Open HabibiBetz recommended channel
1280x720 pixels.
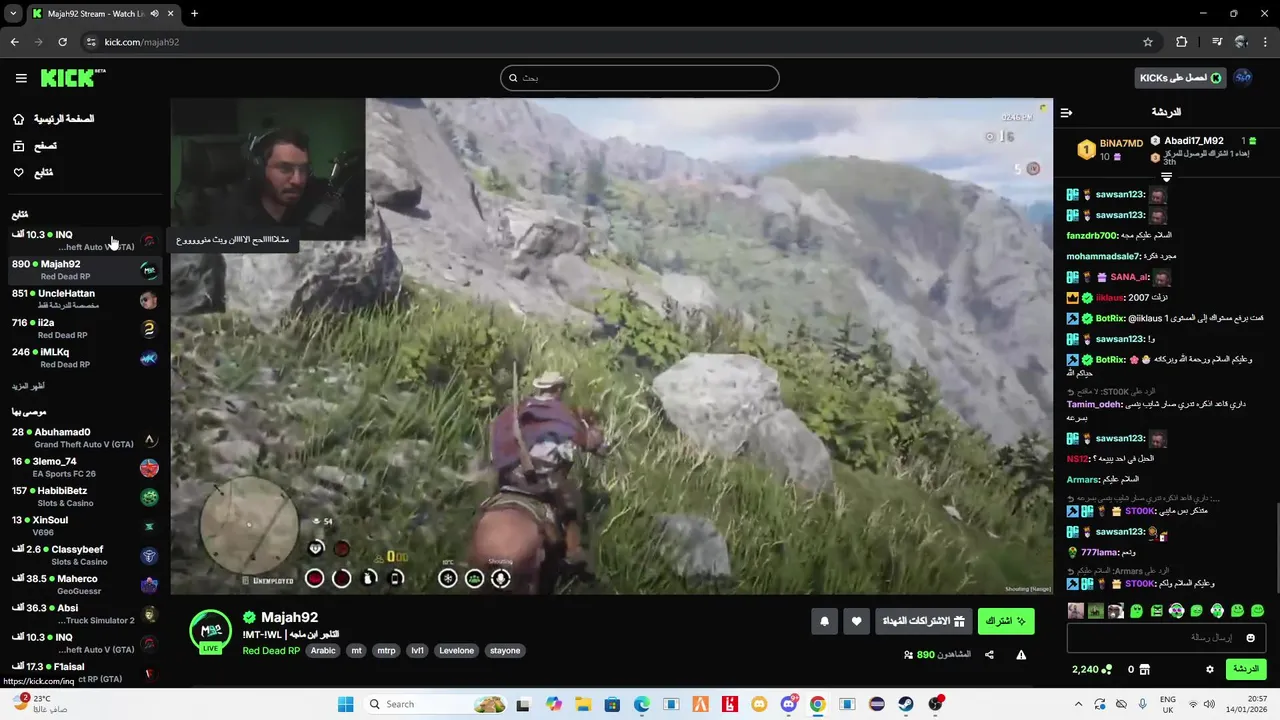click(x=84, y=497)
